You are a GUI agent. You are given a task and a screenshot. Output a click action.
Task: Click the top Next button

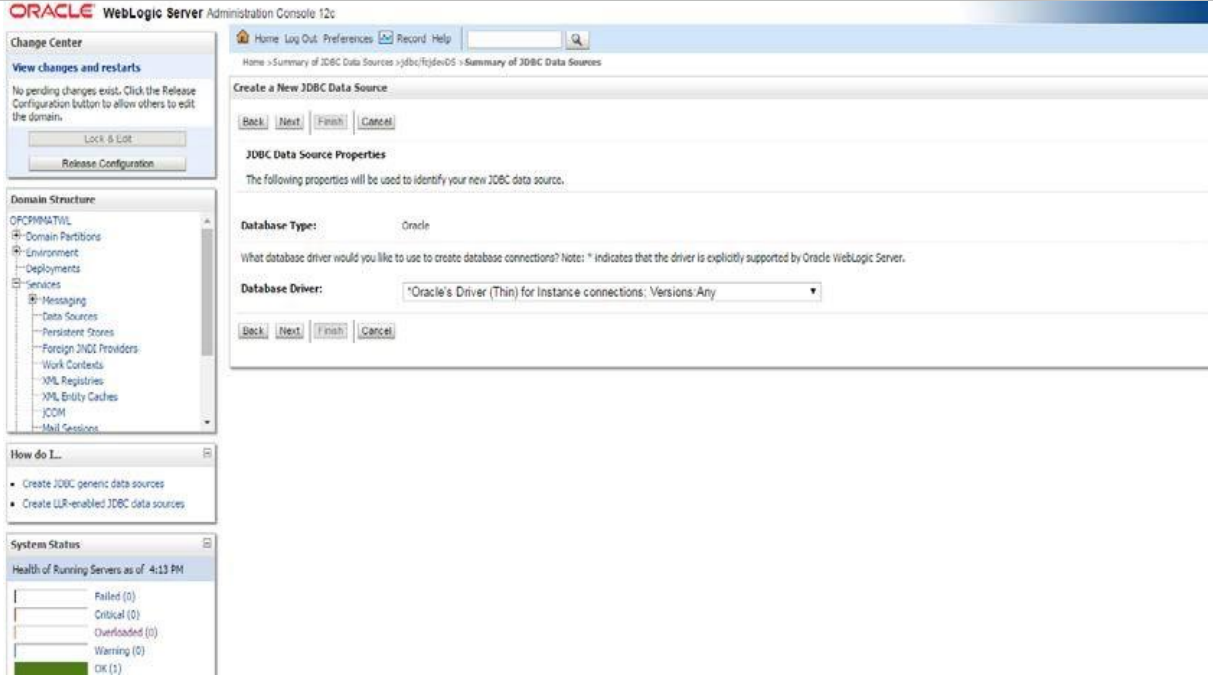289,122
